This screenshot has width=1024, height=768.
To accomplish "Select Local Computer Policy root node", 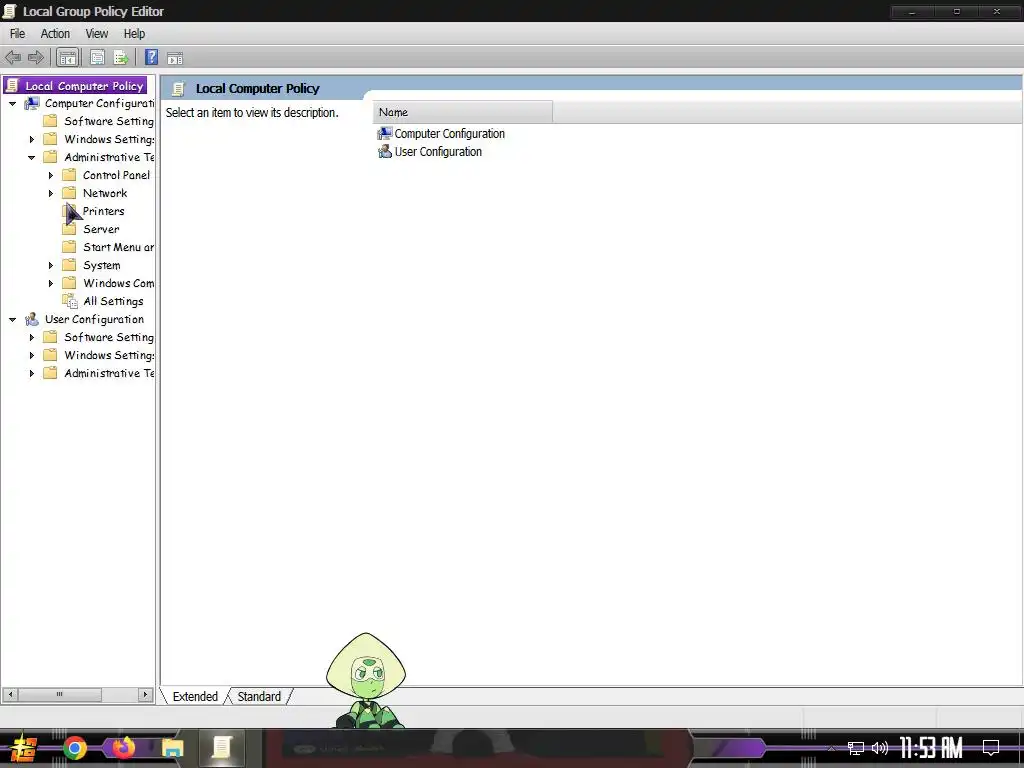I will coord(75,86).
